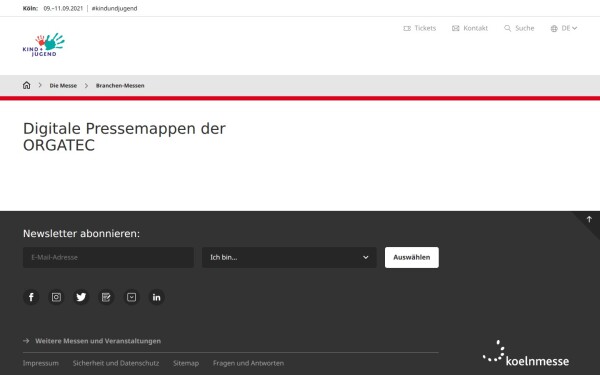Open Fragen und Antworten link
The height and width of the screenshot is (375, 600).
coord(248,363)
